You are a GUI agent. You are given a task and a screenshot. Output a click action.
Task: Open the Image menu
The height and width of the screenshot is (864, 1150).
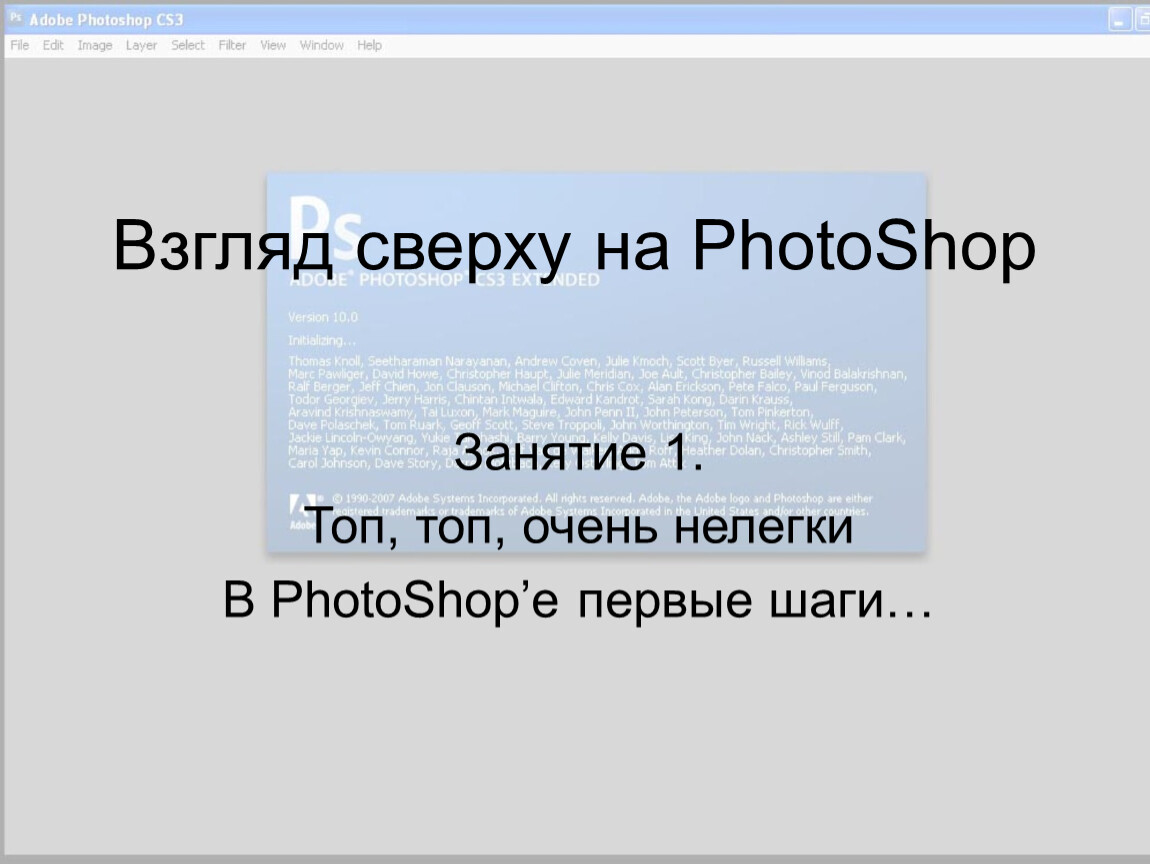click(95, 45)
